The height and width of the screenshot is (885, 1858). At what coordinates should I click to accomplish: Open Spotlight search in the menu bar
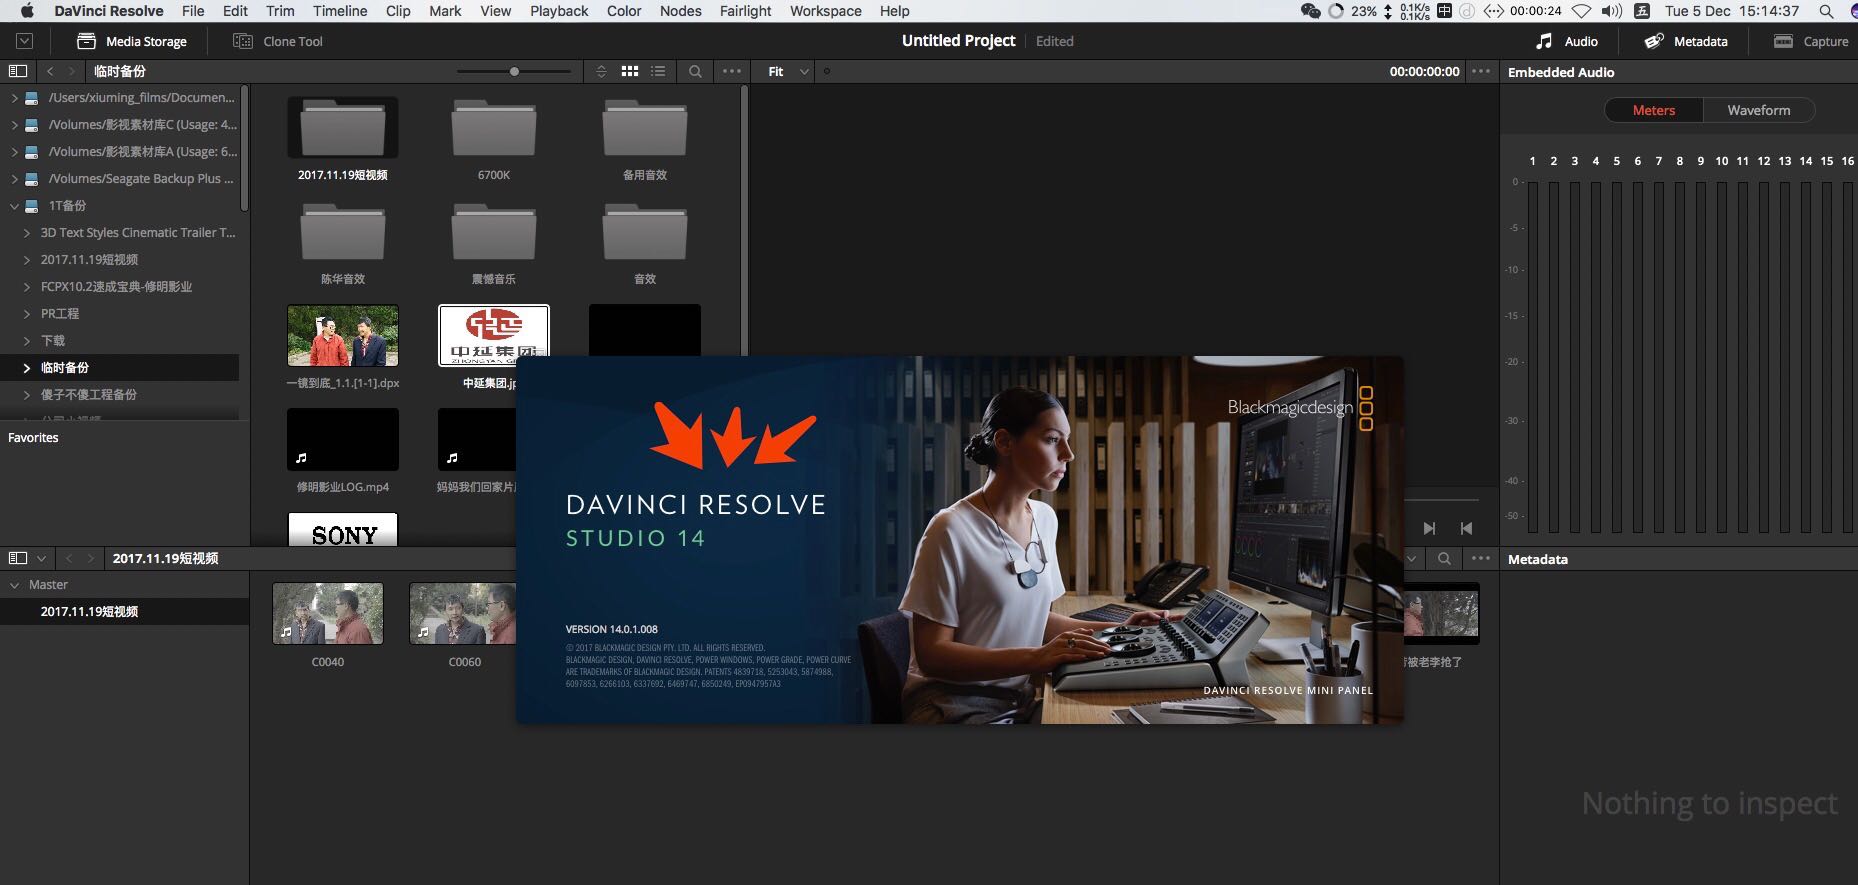(1826, 11)
